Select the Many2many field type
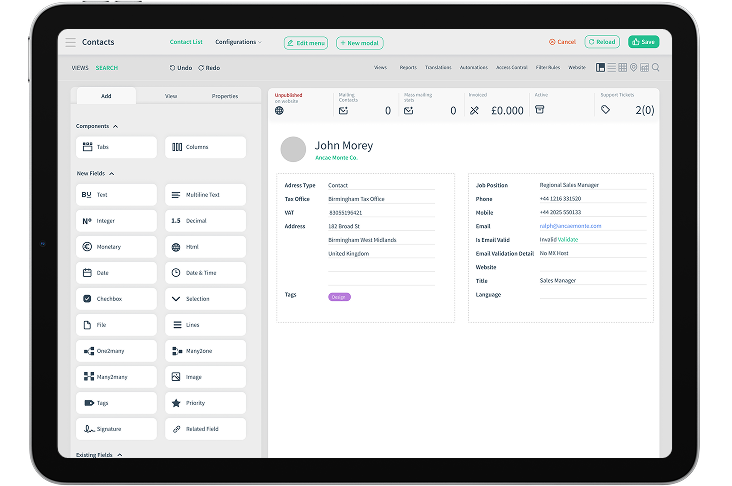This screenshot has width=732, height=486. [117, 376]
